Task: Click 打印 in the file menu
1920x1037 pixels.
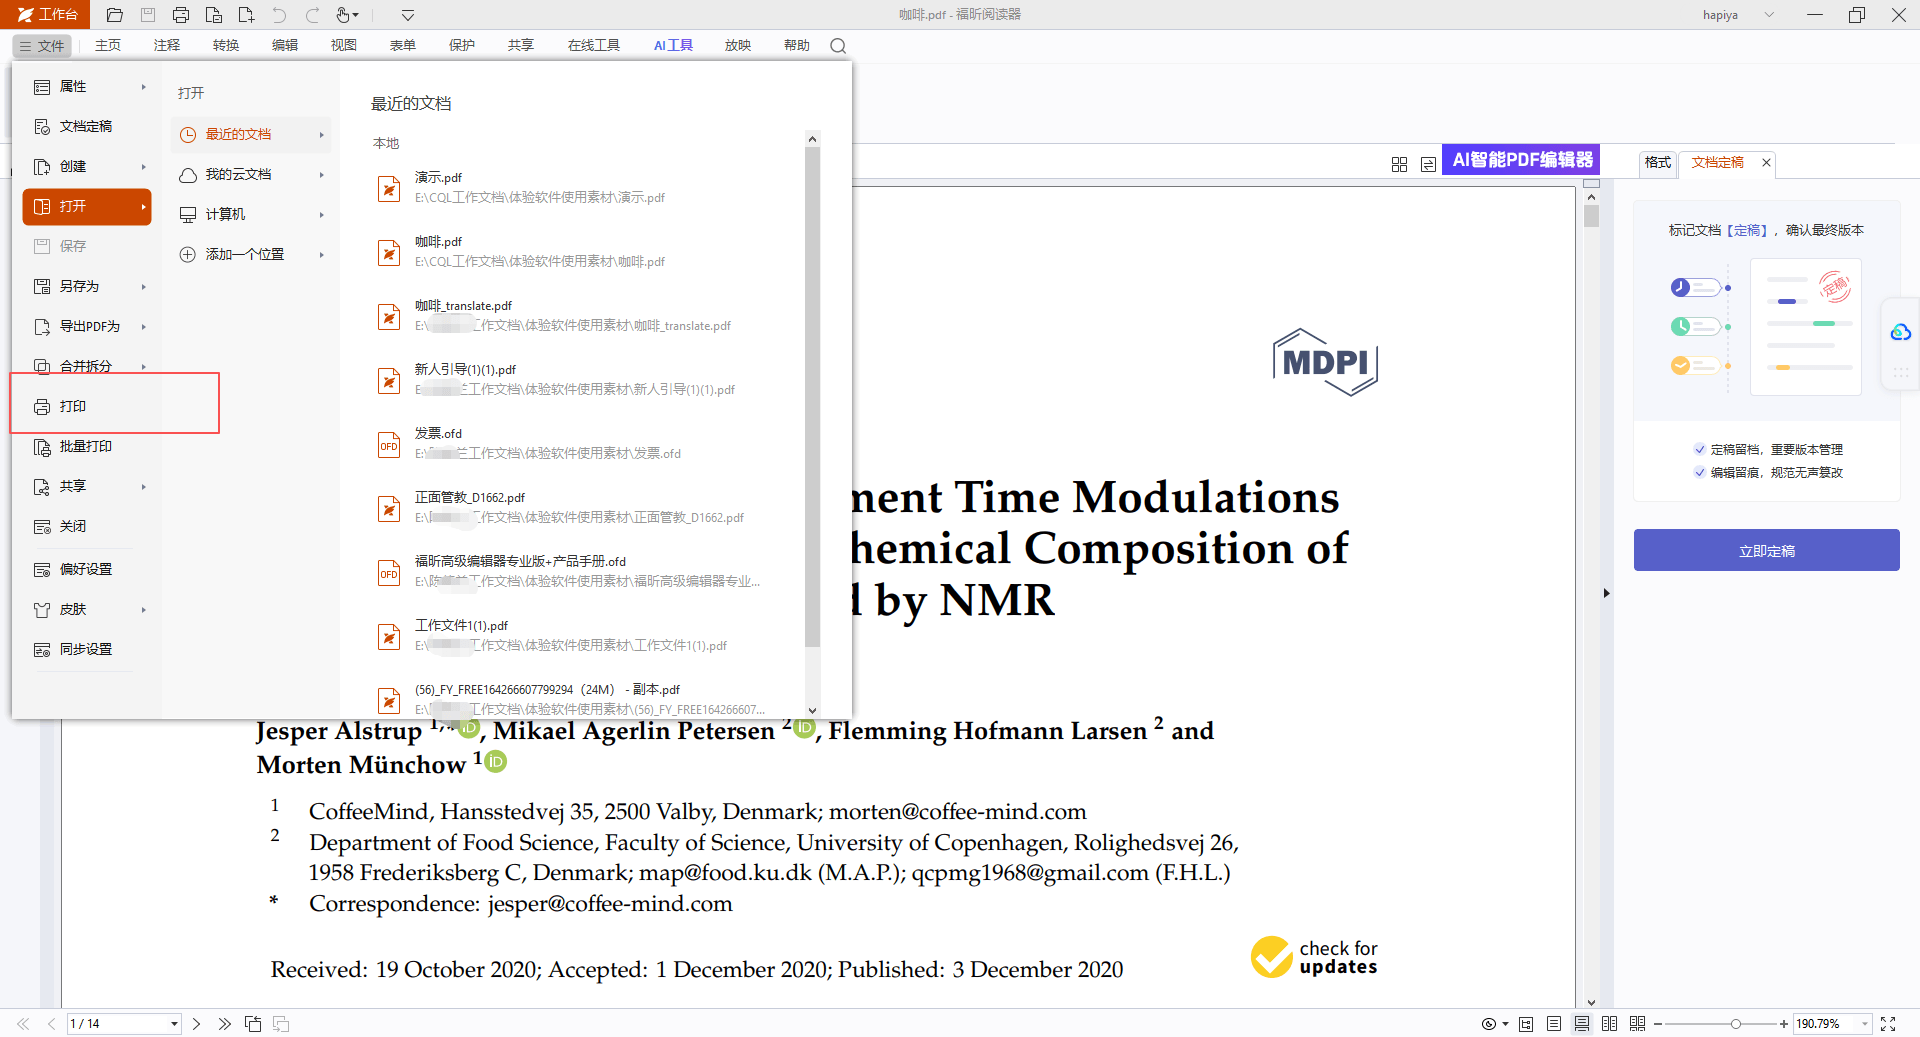Action: coord(87,406)
